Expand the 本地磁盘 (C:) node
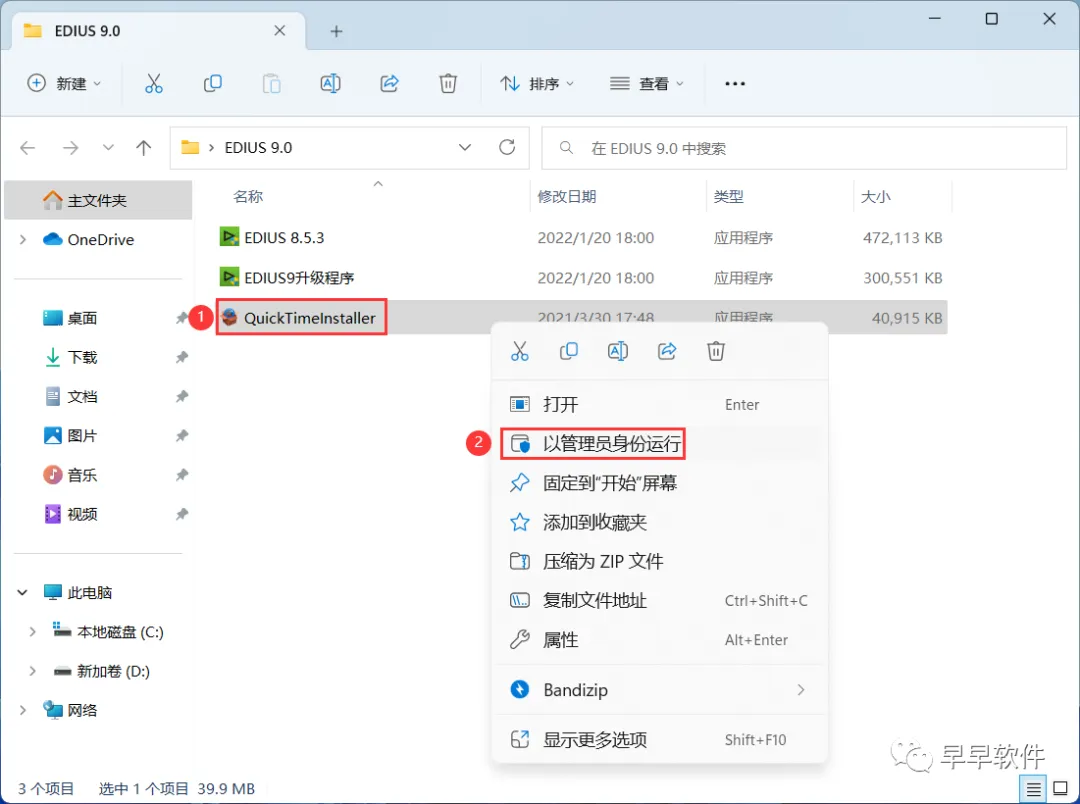The width and height of the screenshot is (1080, 804). point(32,632)
